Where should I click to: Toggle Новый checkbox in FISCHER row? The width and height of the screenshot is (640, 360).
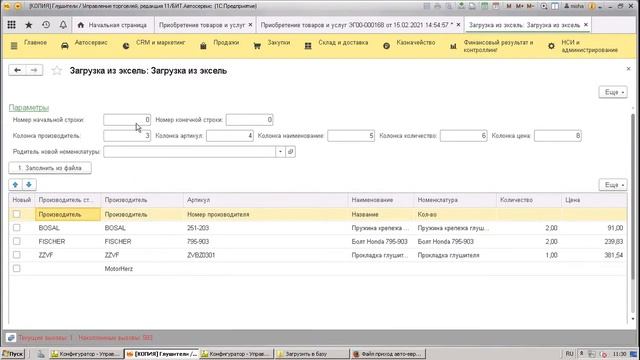click(17, 241)
